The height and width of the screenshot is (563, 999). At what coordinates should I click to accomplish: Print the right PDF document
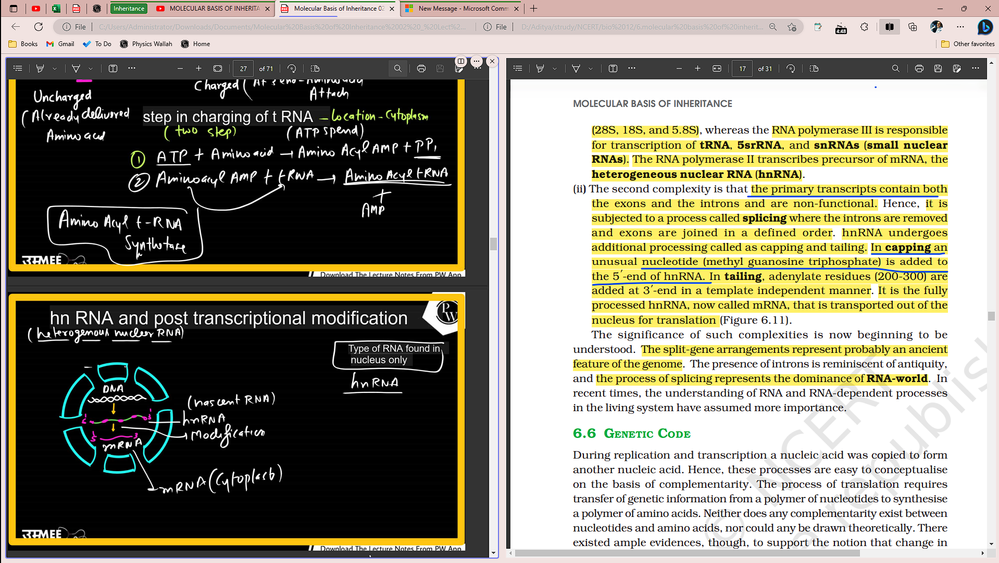click(x=919, y=68)
